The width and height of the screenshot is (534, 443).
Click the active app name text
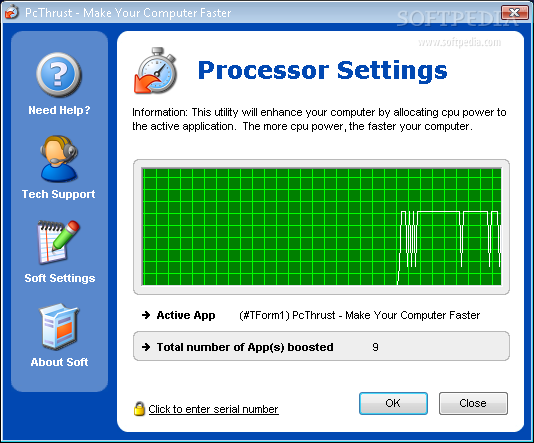360,315
